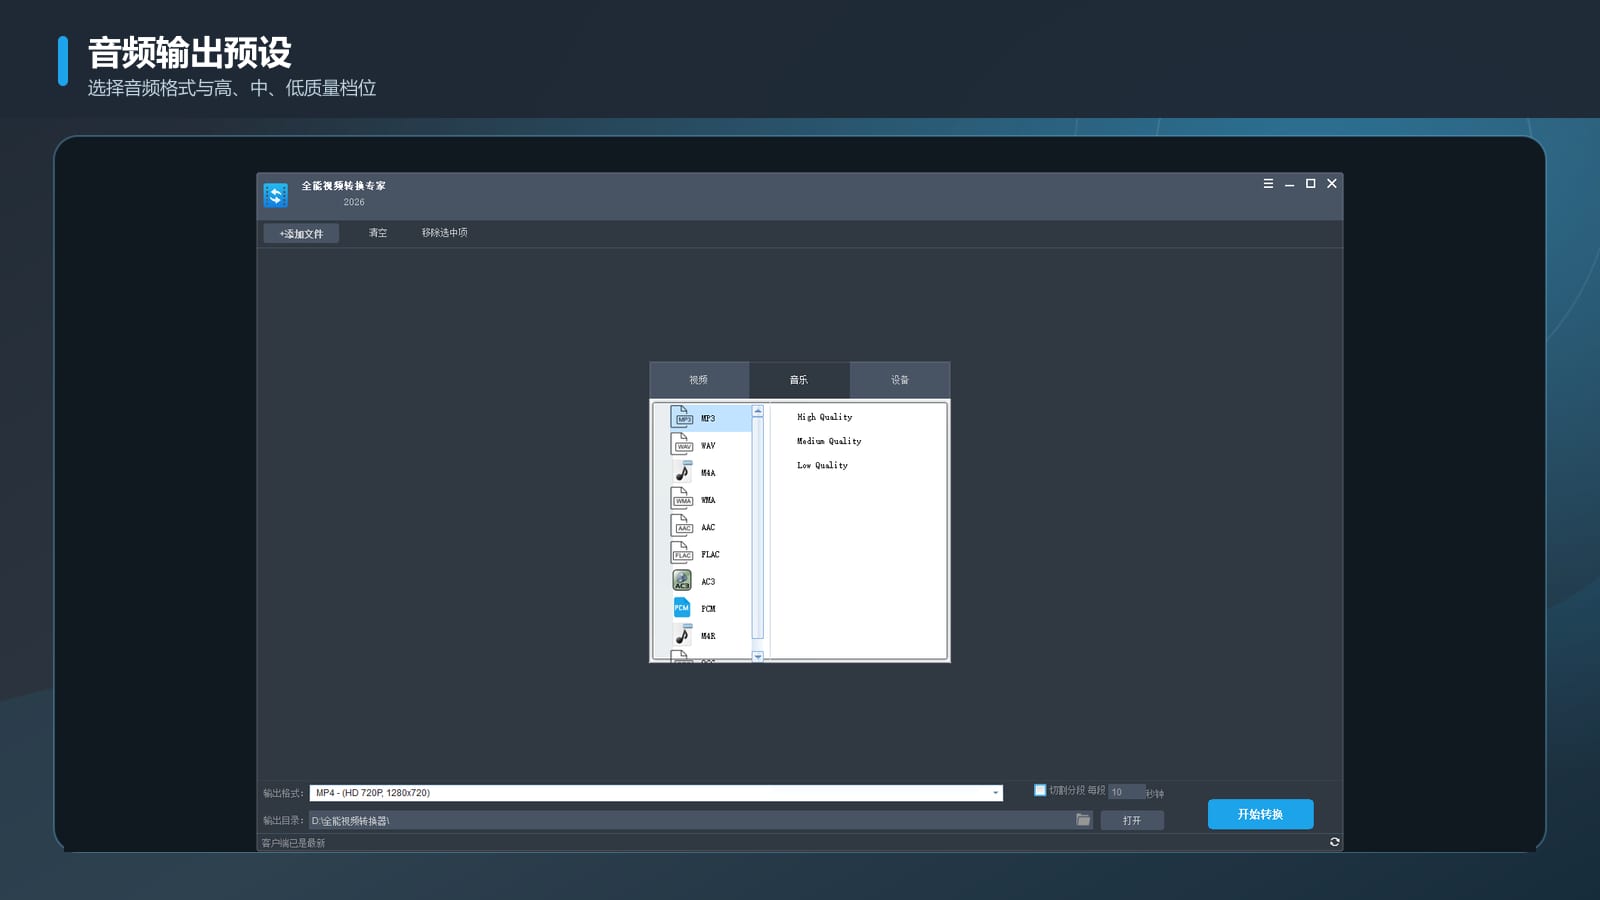The height and width of the screenshot is (900, 1600).
Task: Open the hamburger menu in title bar
Action: coord(1268,183)
